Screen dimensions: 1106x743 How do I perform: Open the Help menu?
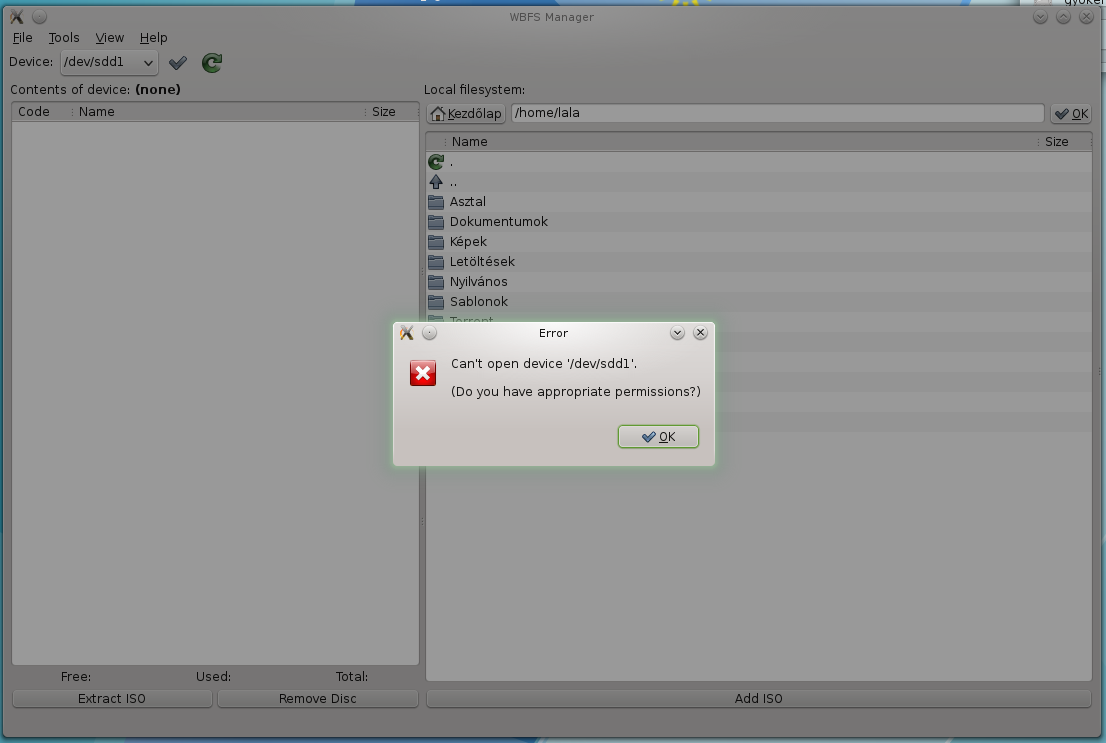tap(153, 38)
